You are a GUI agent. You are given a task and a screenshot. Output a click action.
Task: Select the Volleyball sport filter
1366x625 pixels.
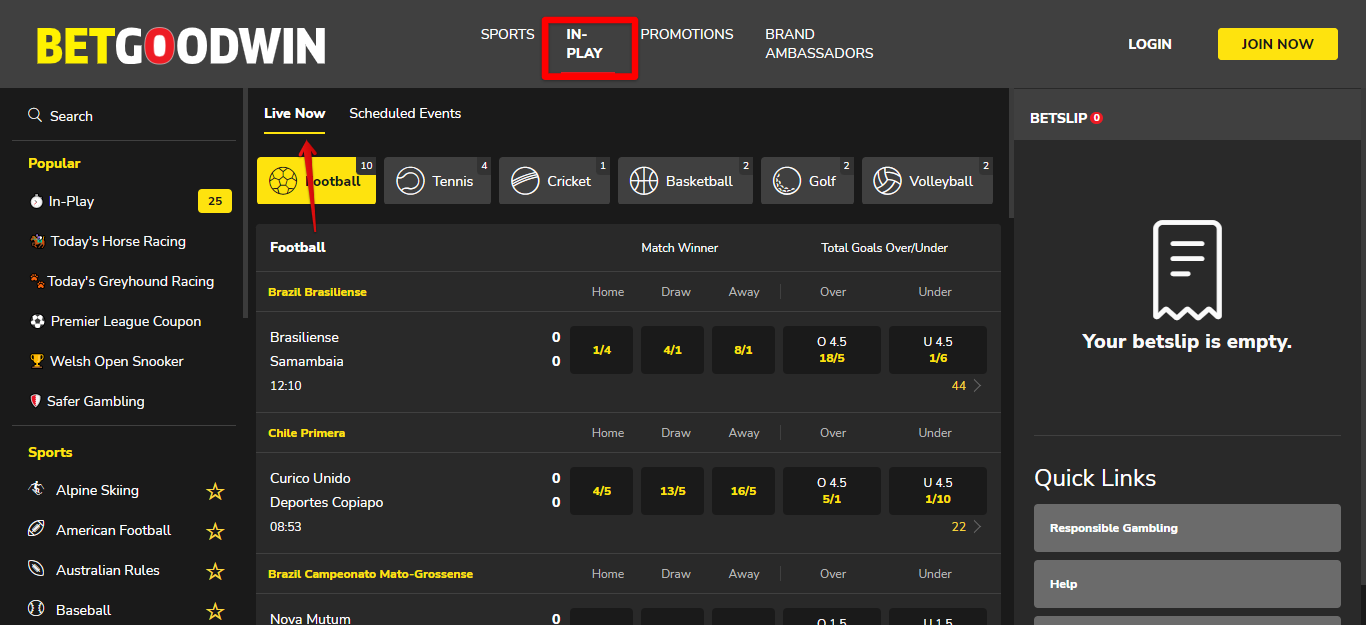pos(927,181)
